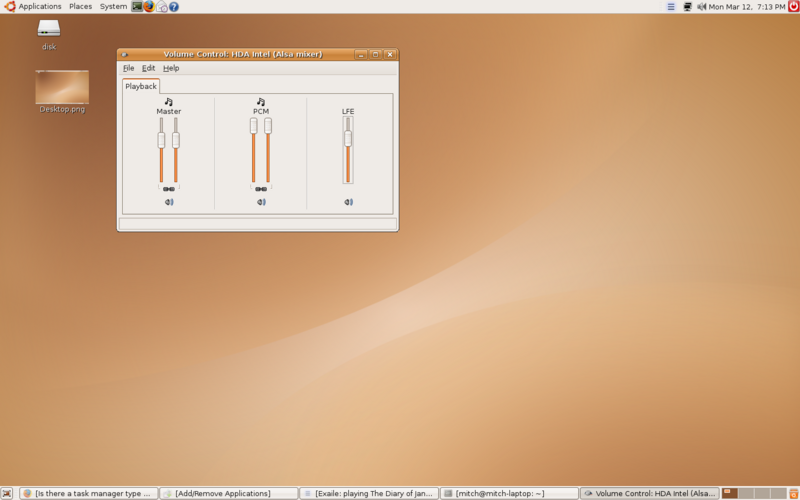Click the Show Desktop button in bottom panel
The image size is (800, 500).
(7, 493)
